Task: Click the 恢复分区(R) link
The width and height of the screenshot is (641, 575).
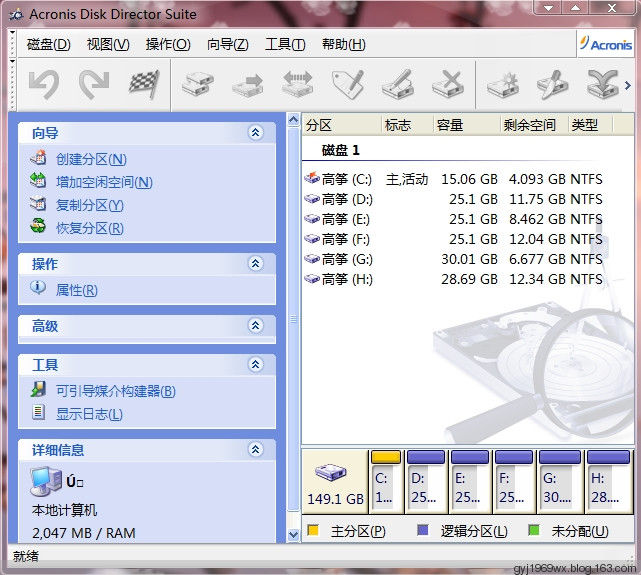Action: pyautogui.click(x=90, y=228)
